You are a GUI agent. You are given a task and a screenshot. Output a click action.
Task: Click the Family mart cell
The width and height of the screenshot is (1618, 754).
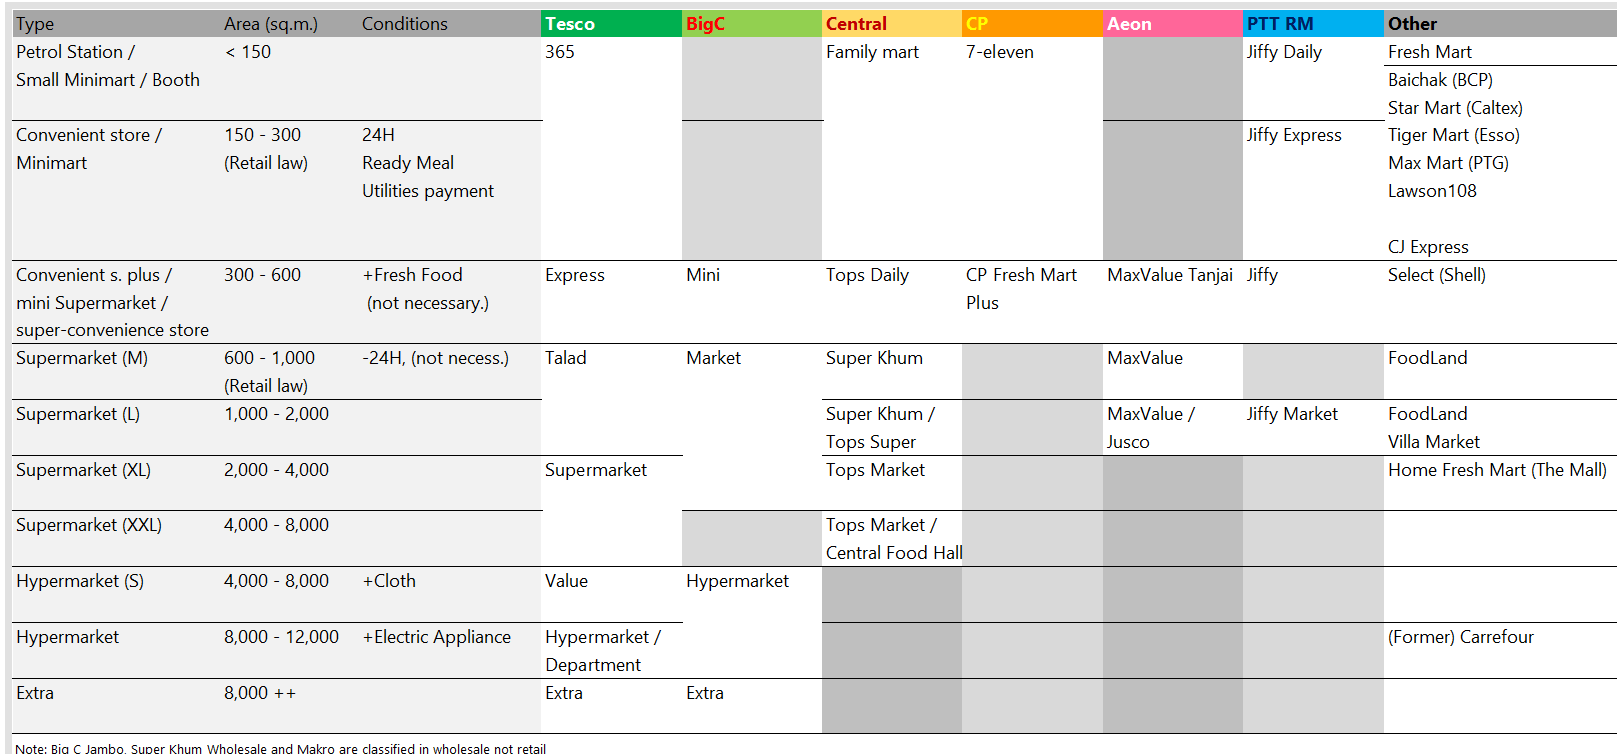click(x=872, y=52)
